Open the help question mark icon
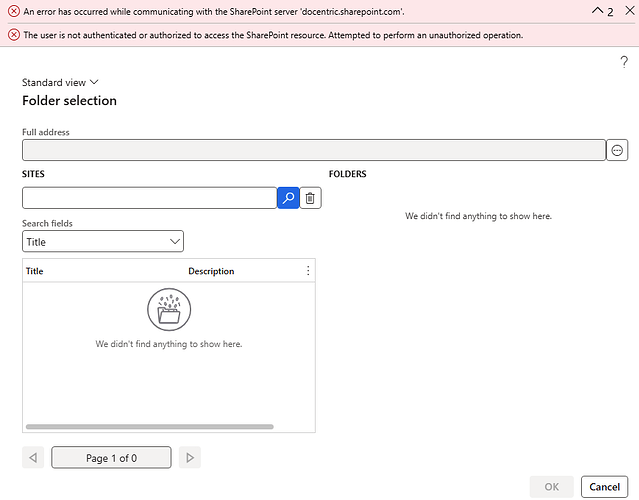The image size is (639, 500). pyautogui.click(x=624, y=62)
